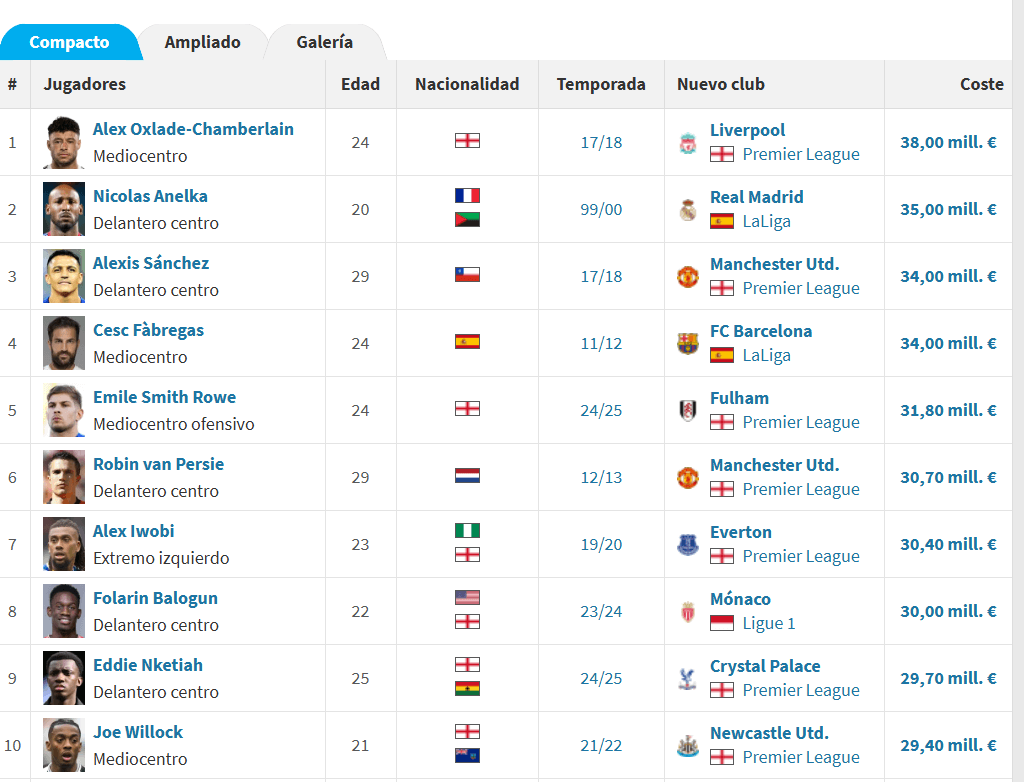Click the Coste column header
1024x782 pixels.
(981, 84)
